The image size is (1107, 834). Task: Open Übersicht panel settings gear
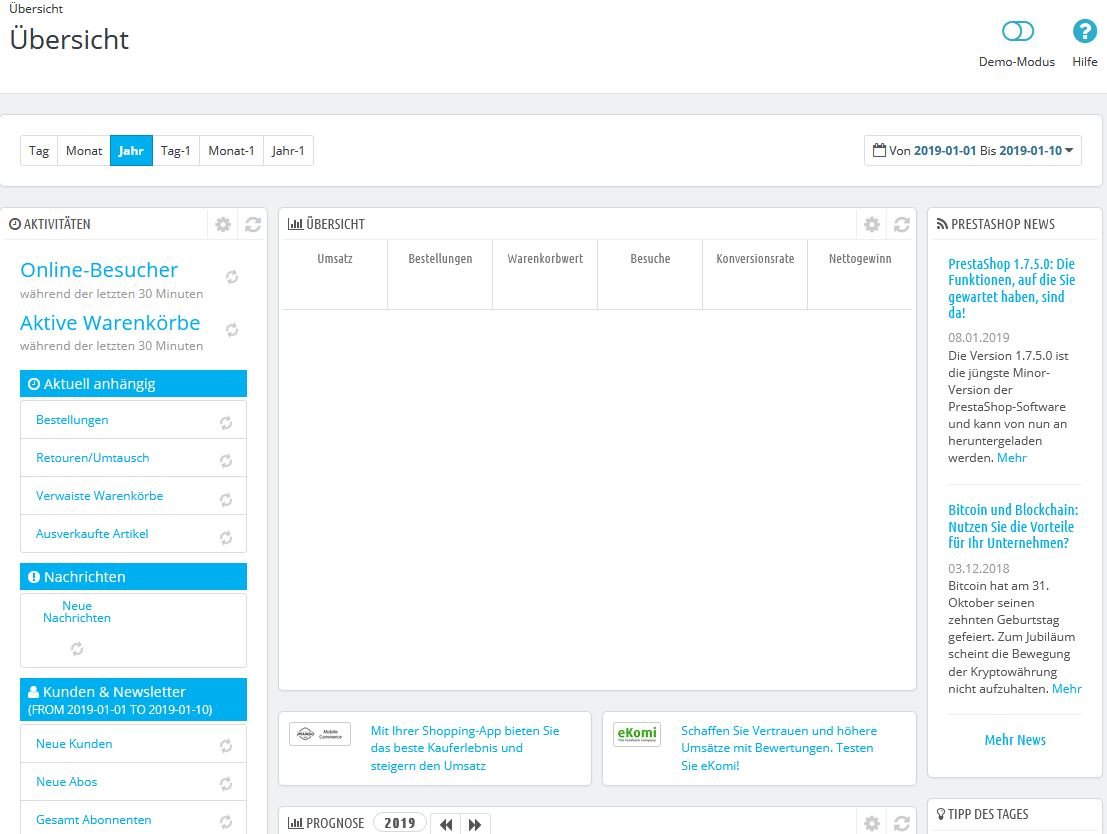872,225
